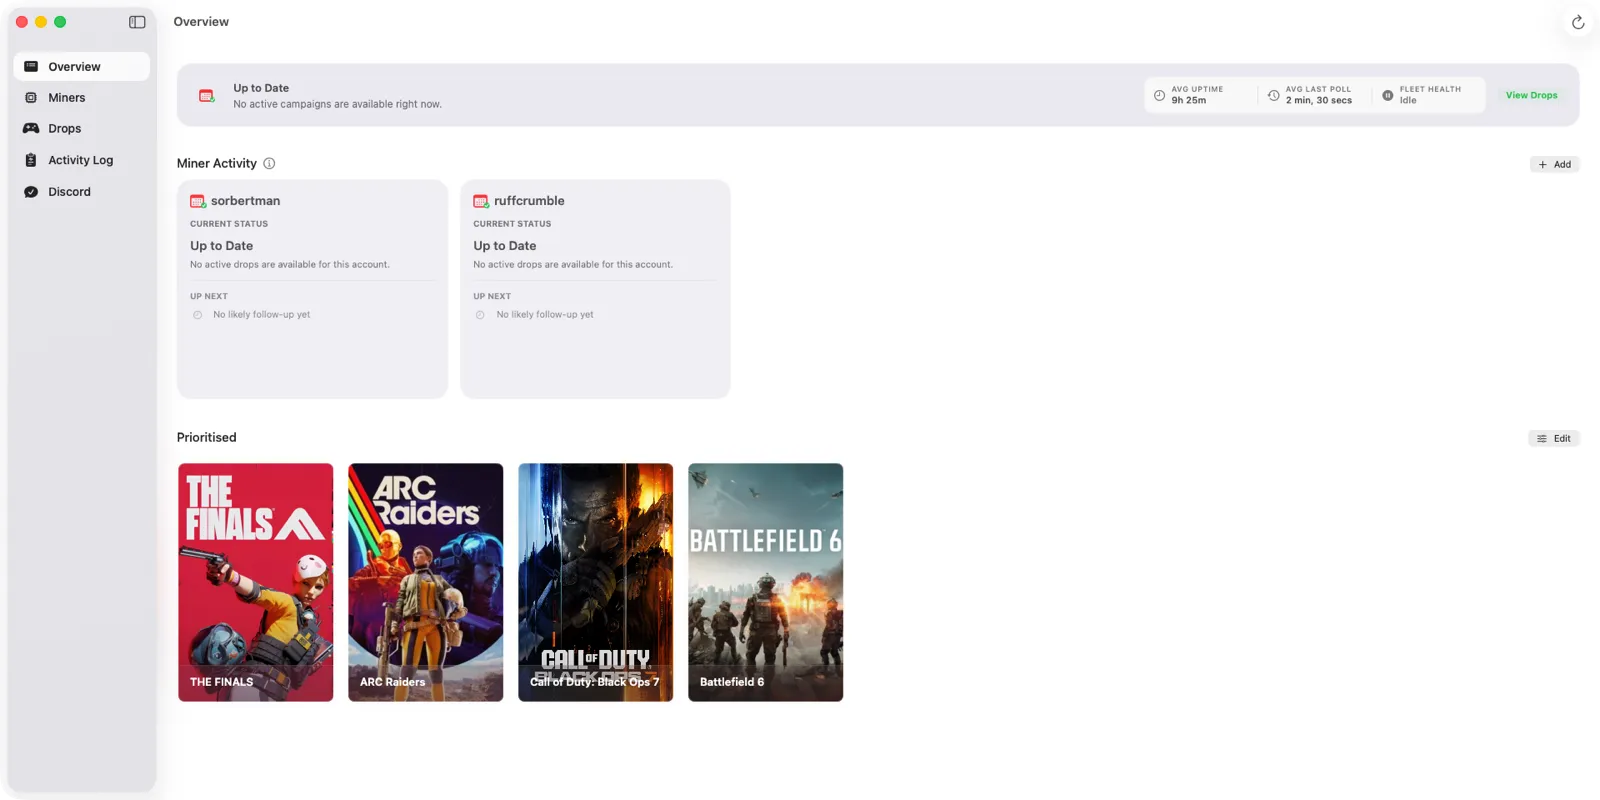Click sorbertman's Up Next clock icon

tap(198, 315)
